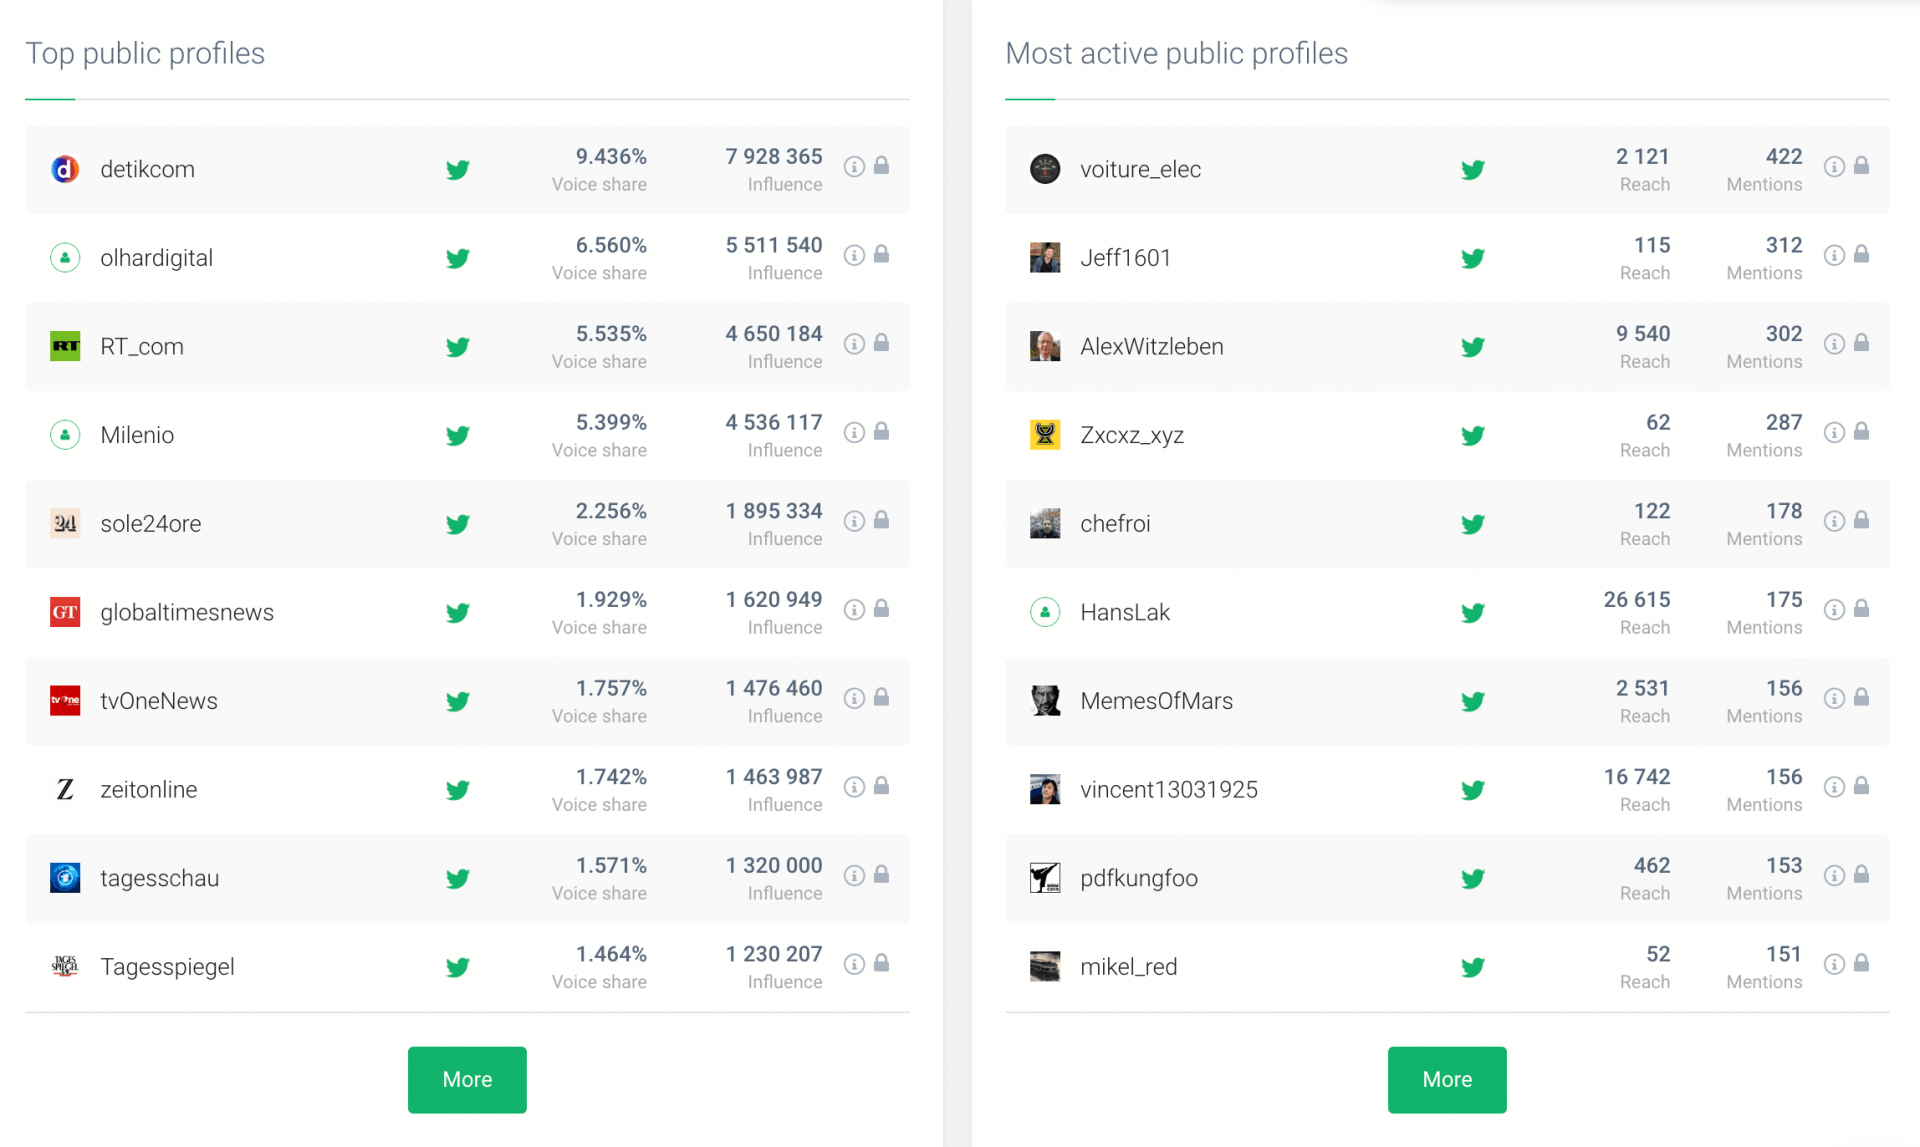Open the MemesOfMars profile name
This screenshot has width=1920, height=1147.
pyautogui.click(x=1156, y=701)
